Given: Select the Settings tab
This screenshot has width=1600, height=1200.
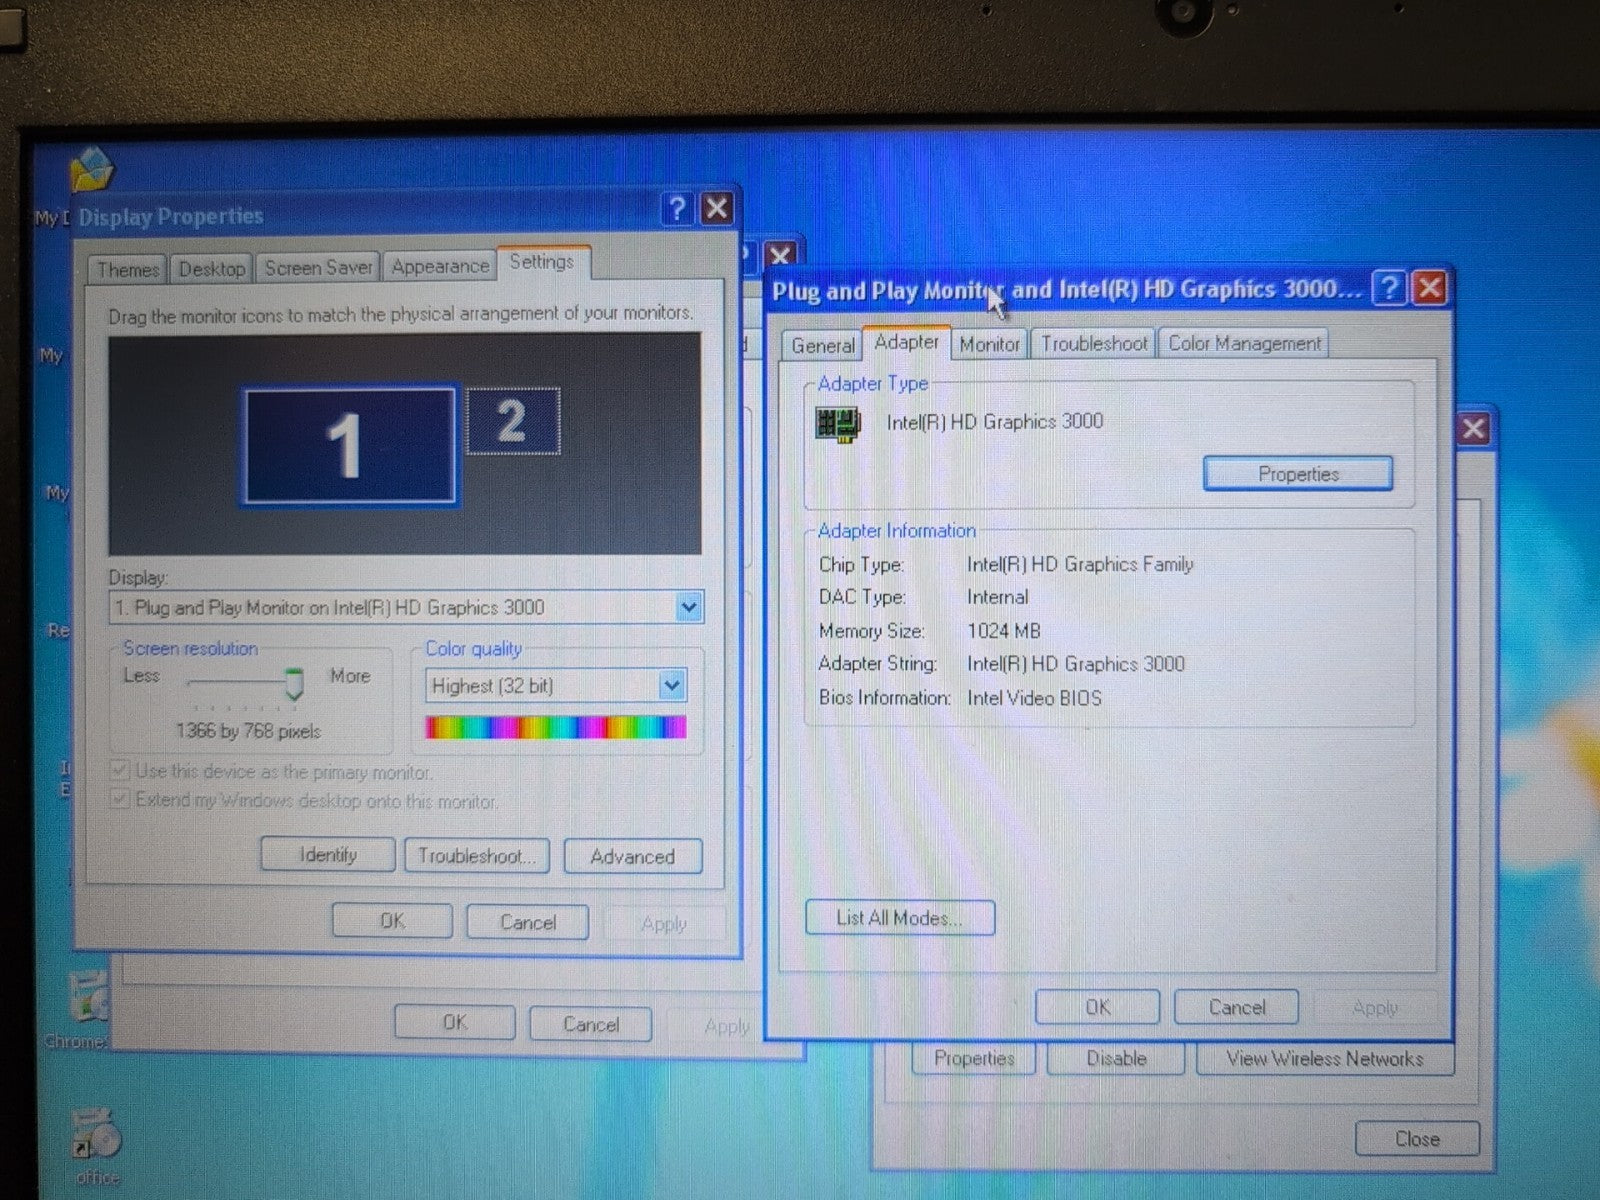Looking at the screenshot, I should 542,262.
